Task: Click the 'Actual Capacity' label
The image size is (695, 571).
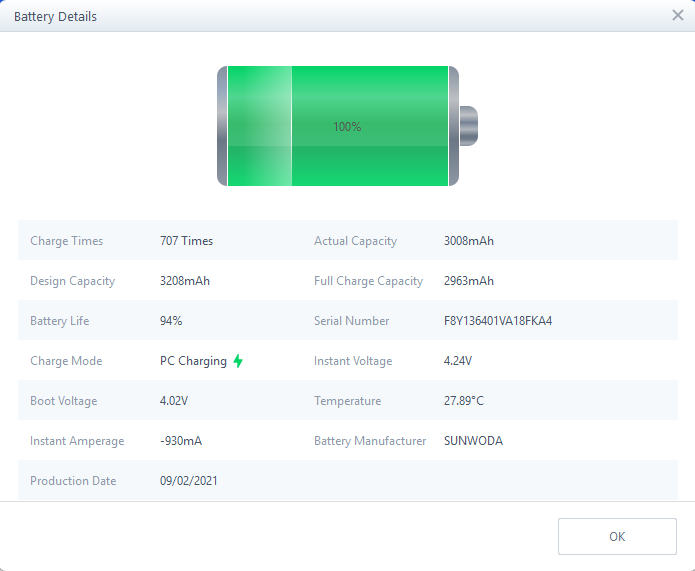Action: coord(355,241)
